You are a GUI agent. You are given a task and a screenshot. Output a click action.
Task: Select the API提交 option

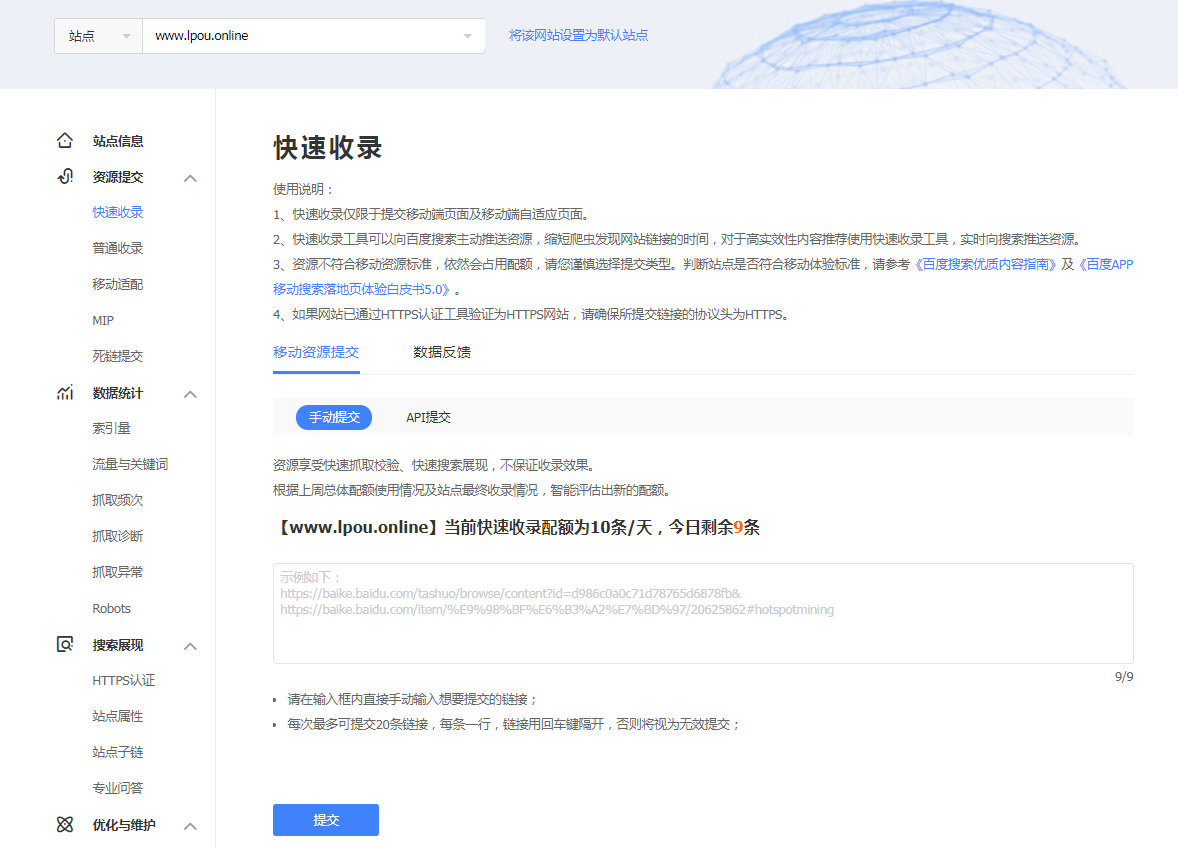(428, 417)
